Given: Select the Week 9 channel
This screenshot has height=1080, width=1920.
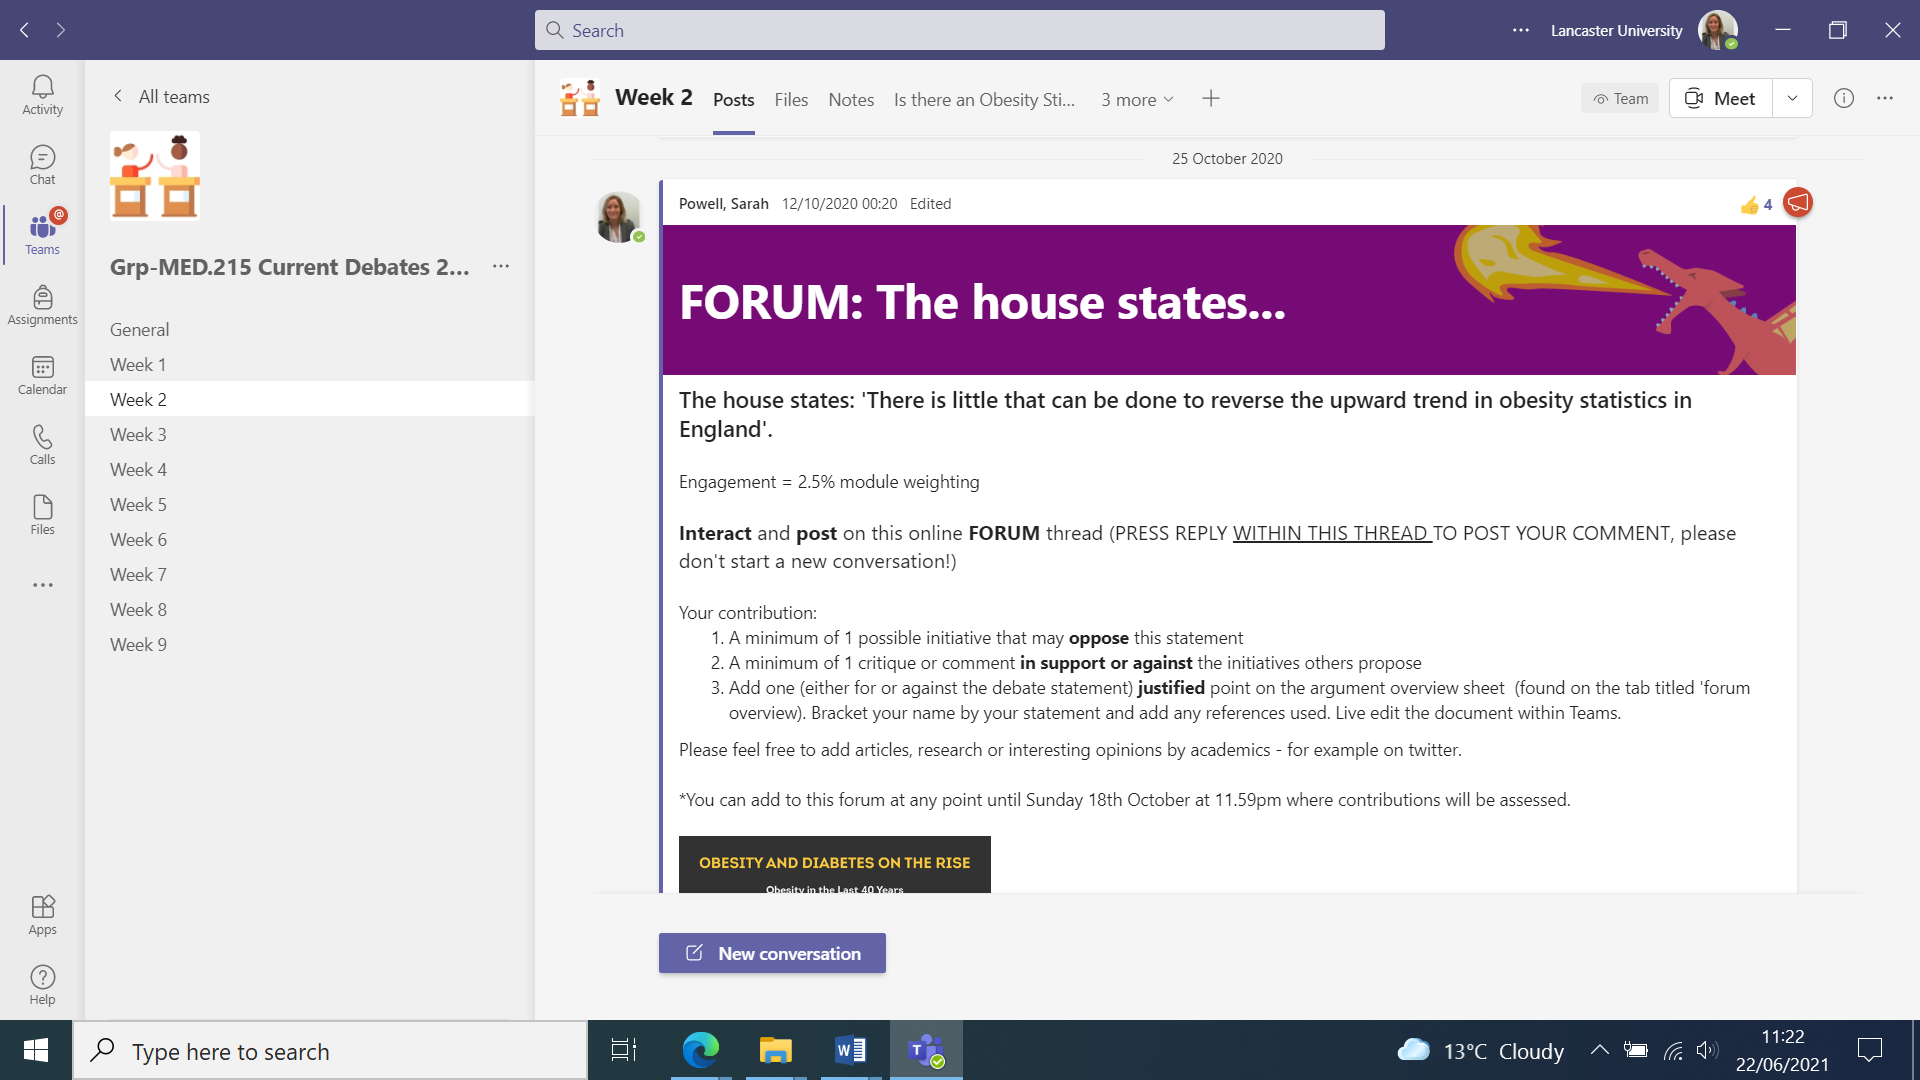Looking at the screenshot, I should 309,644.
